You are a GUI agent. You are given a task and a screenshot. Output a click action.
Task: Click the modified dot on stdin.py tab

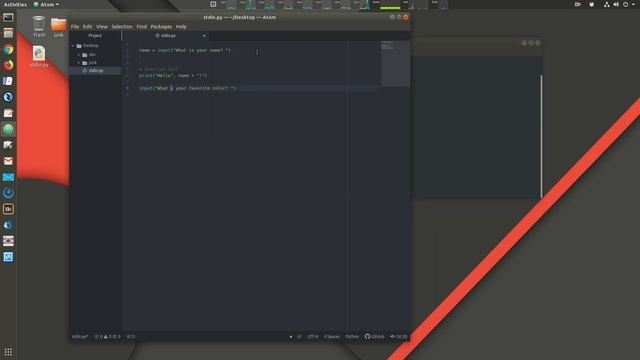pyautogui.click(x=204, y=36)
